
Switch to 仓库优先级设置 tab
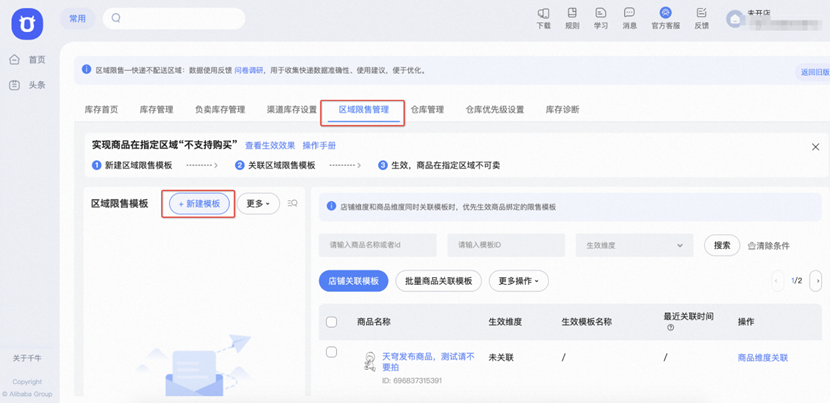[495, 110]
